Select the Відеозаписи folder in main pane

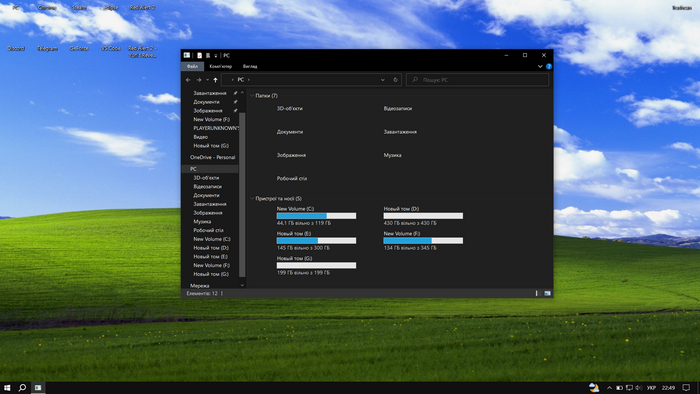[x=398, y=108]
